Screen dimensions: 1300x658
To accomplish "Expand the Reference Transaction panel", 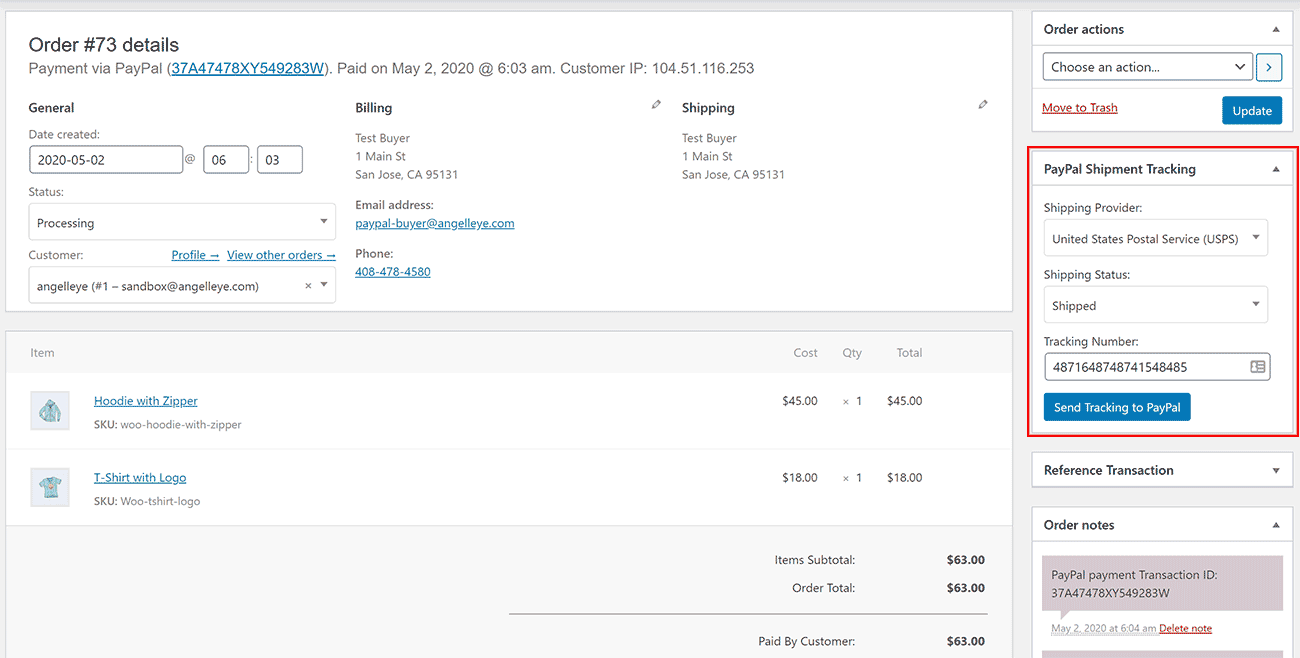I will (x=1276, y=471).
